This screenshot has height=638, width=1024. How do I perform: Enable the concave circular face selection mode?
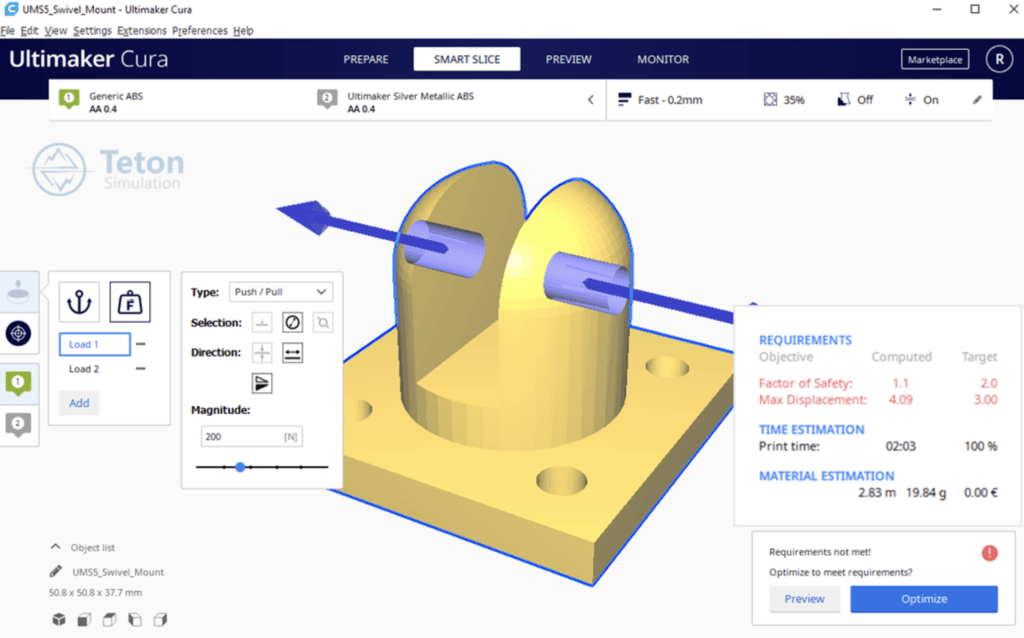(x=292, y=323)
